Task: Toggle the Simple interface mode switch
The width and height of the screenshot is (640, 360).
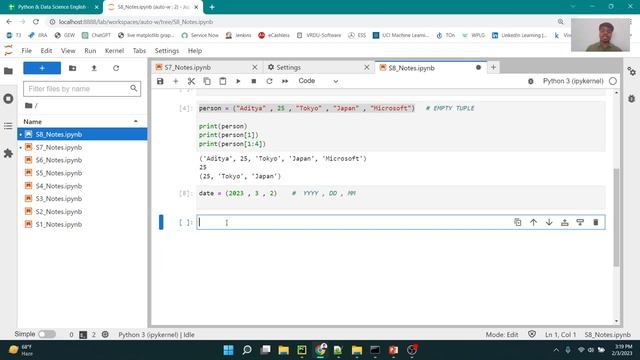Action: 47,334
